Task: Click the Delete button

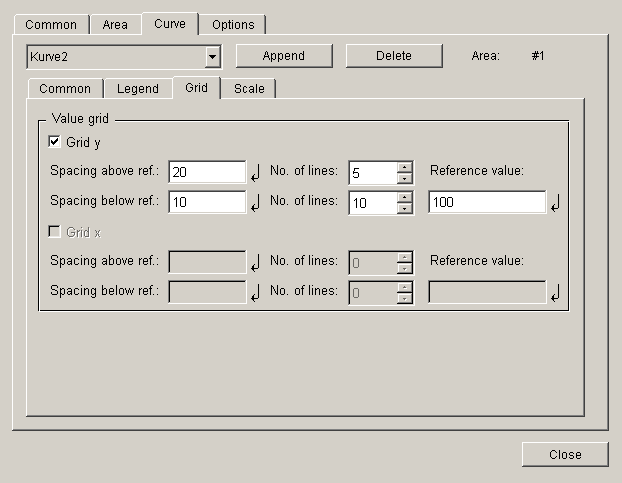Action: click(393, 56)
